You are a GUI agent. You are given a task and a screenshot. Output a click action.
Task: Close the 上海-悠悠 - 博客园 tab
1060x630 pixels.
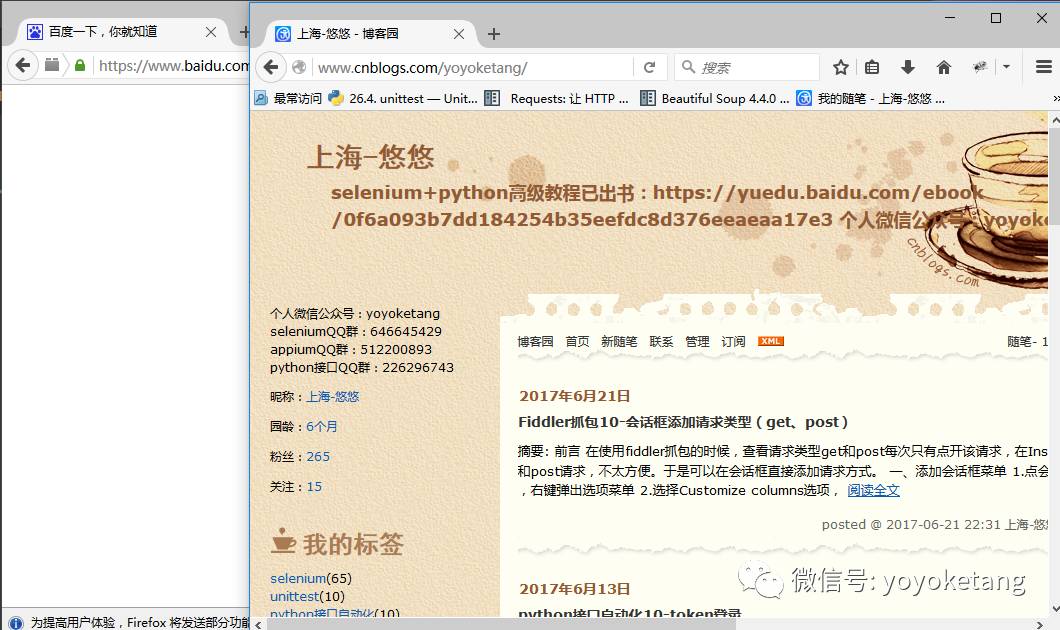point(458,34)
